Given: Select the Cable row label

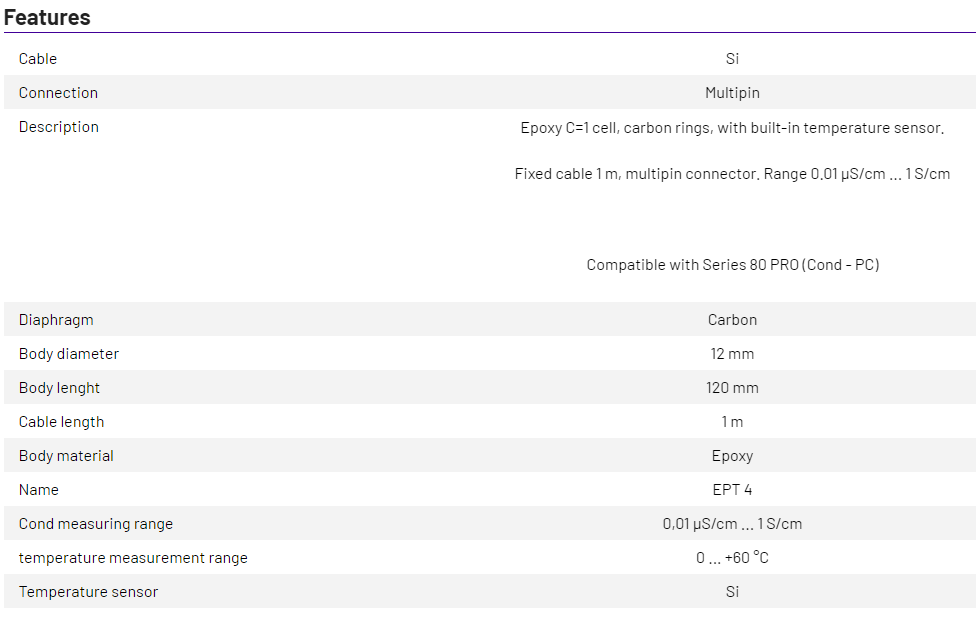Looking at the screenshot, I should click(38, 59).
